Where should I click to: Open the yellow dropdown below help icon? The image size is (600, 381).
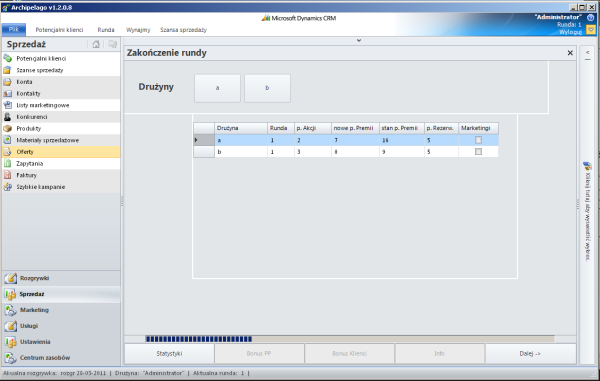[x=591, y=29]
